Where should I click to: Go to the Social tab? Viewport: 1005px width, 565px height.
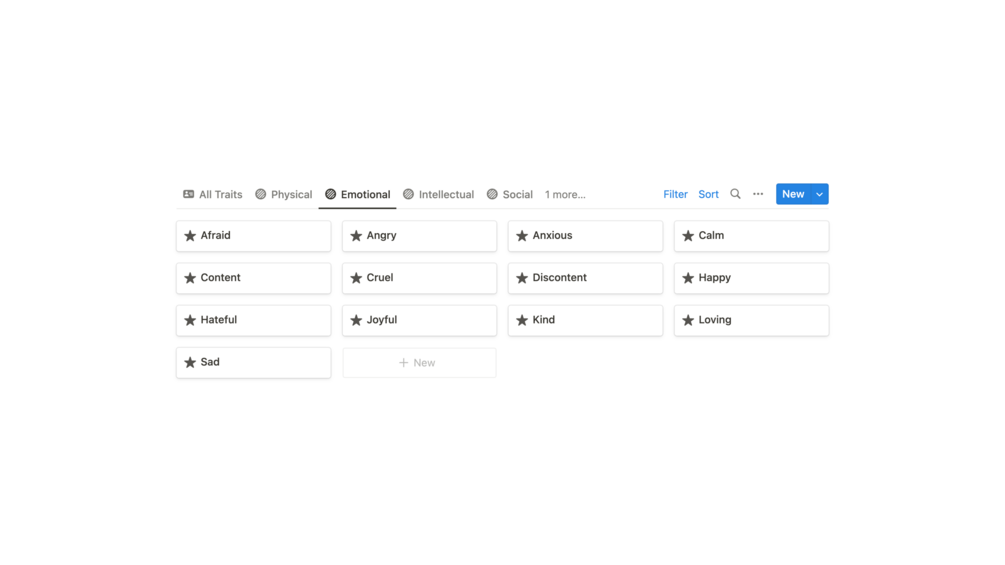(x=510, y=195)
